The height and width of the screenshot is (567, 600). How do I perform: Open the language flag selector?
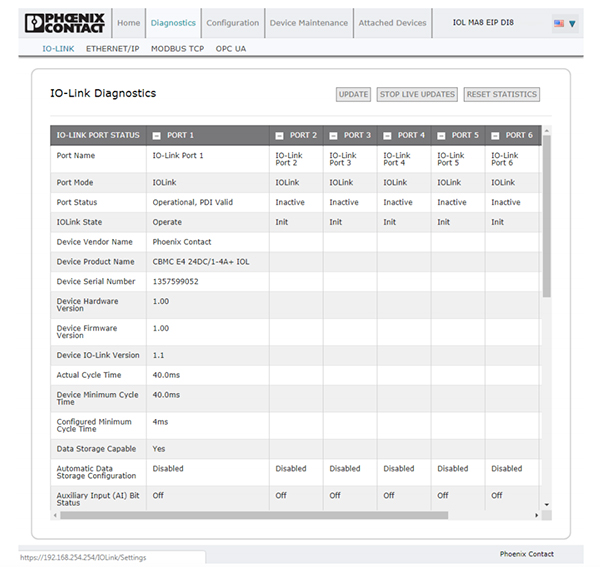(x=564, y=24)
